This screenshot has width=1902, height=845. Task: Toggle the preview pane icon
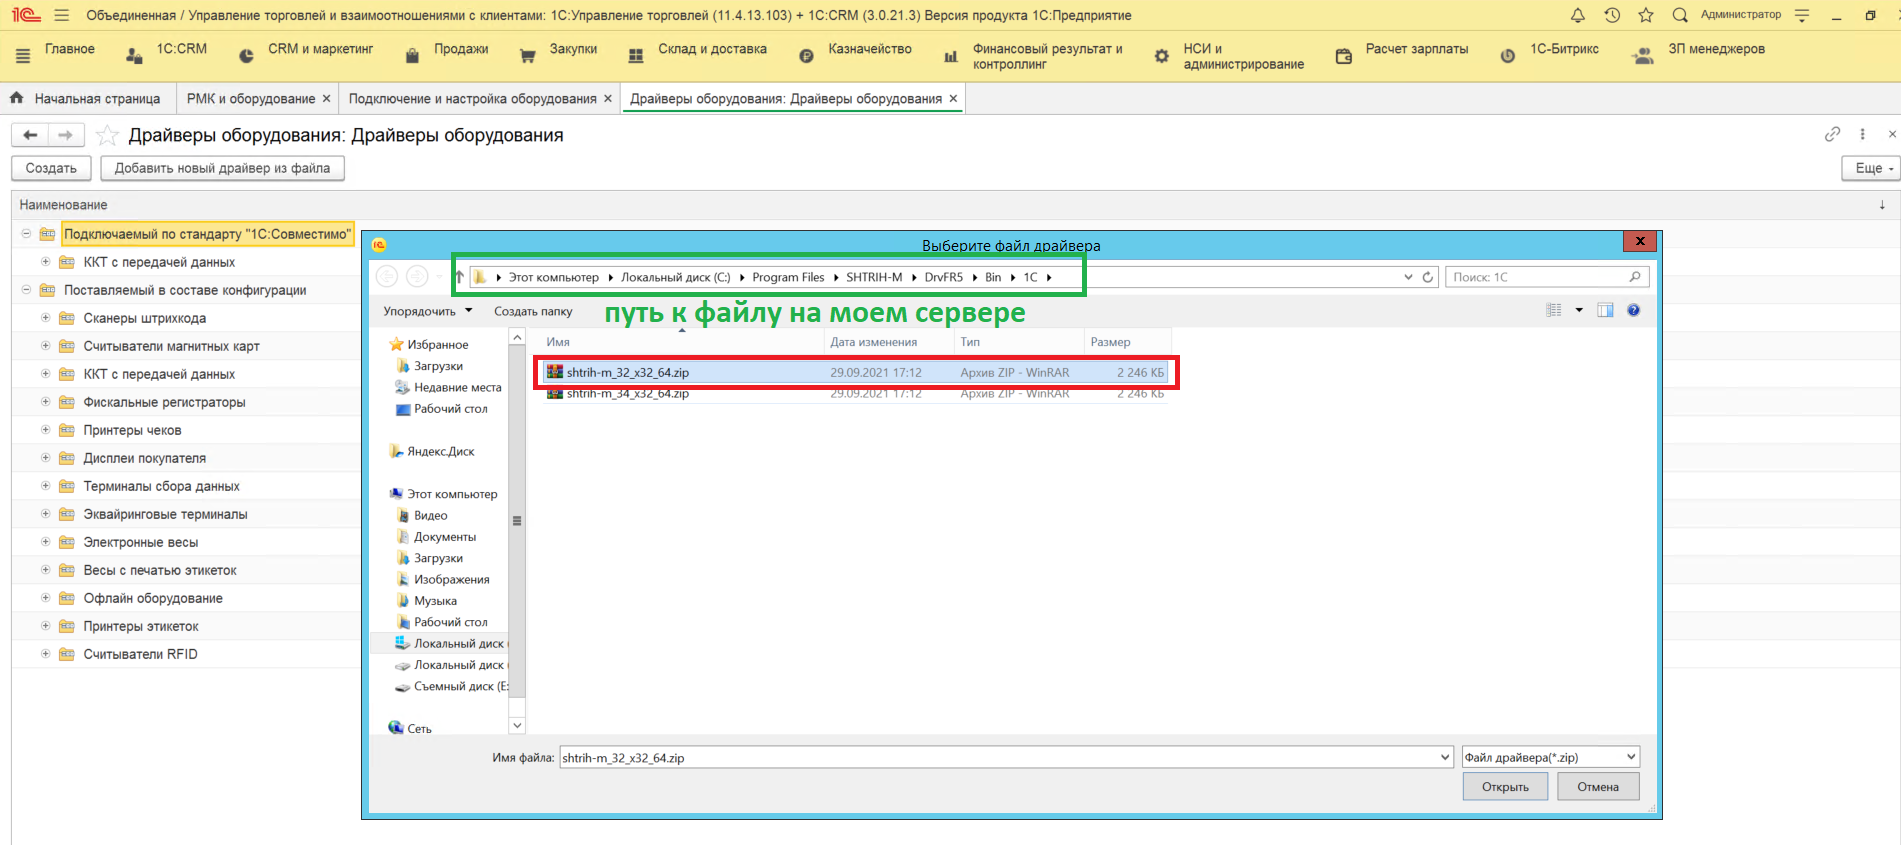[1605, 310]
